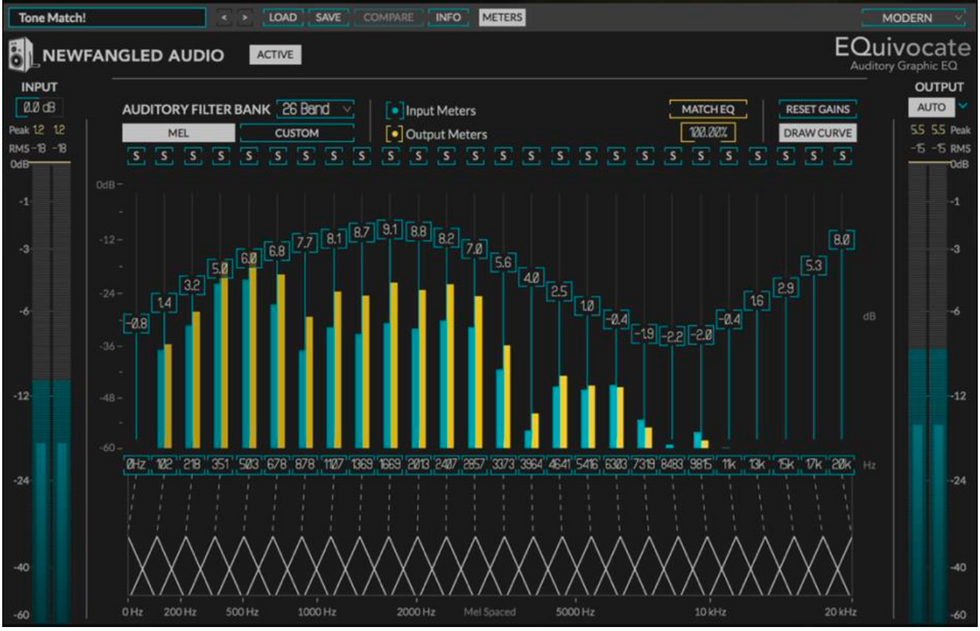Screen dimensions: 980x631
Task: Click the 878 frequency label box
Action: (x=305, y=464)
